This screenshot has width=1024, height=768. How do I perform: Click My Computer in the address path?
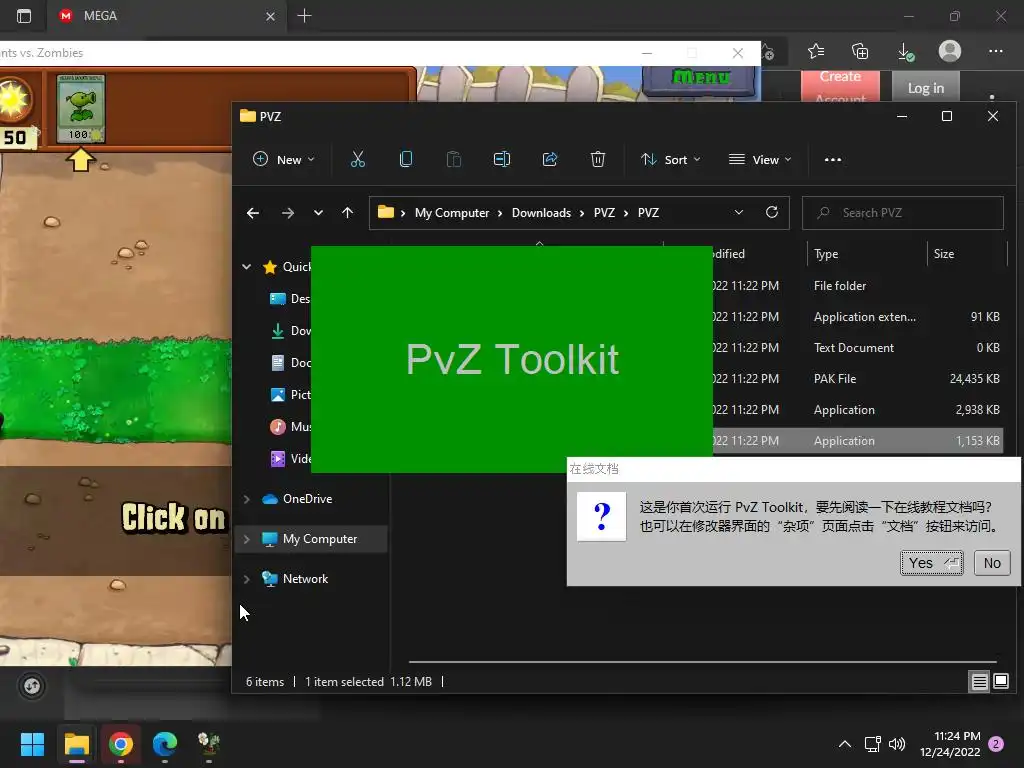click(x=452, y=213)
